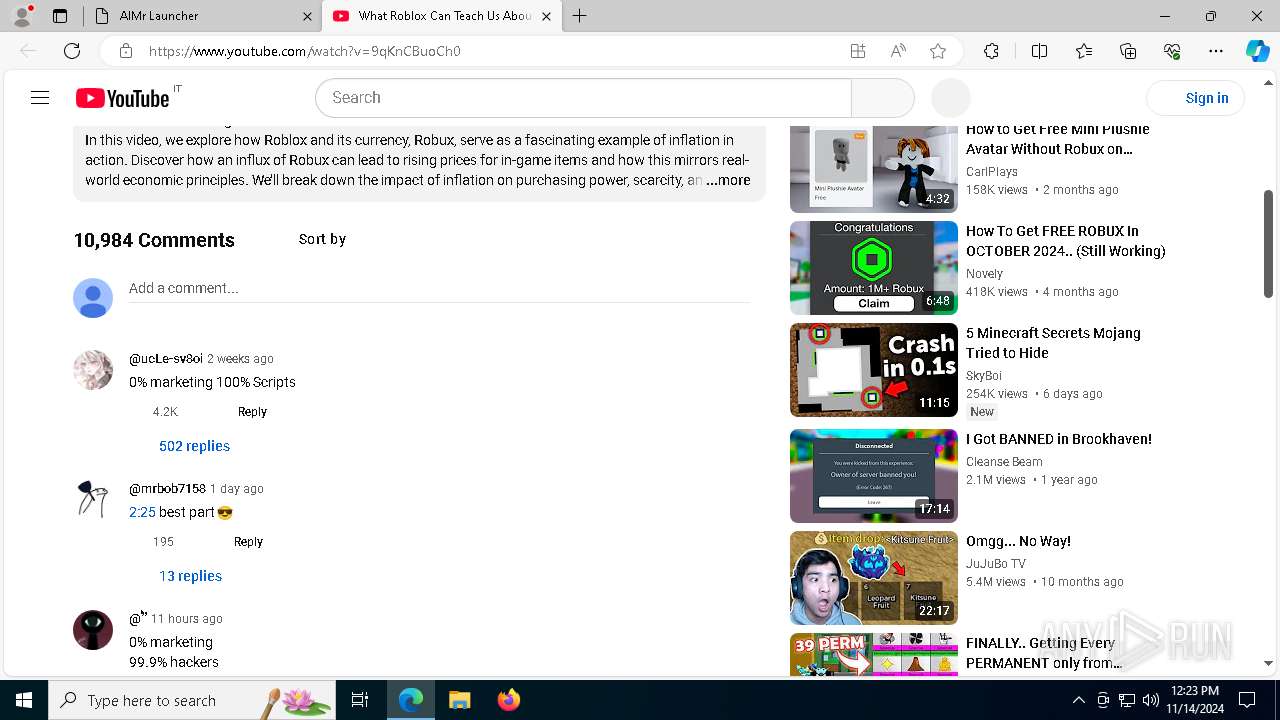Jump to the 2:25 timestamp link

click(142, 512)
